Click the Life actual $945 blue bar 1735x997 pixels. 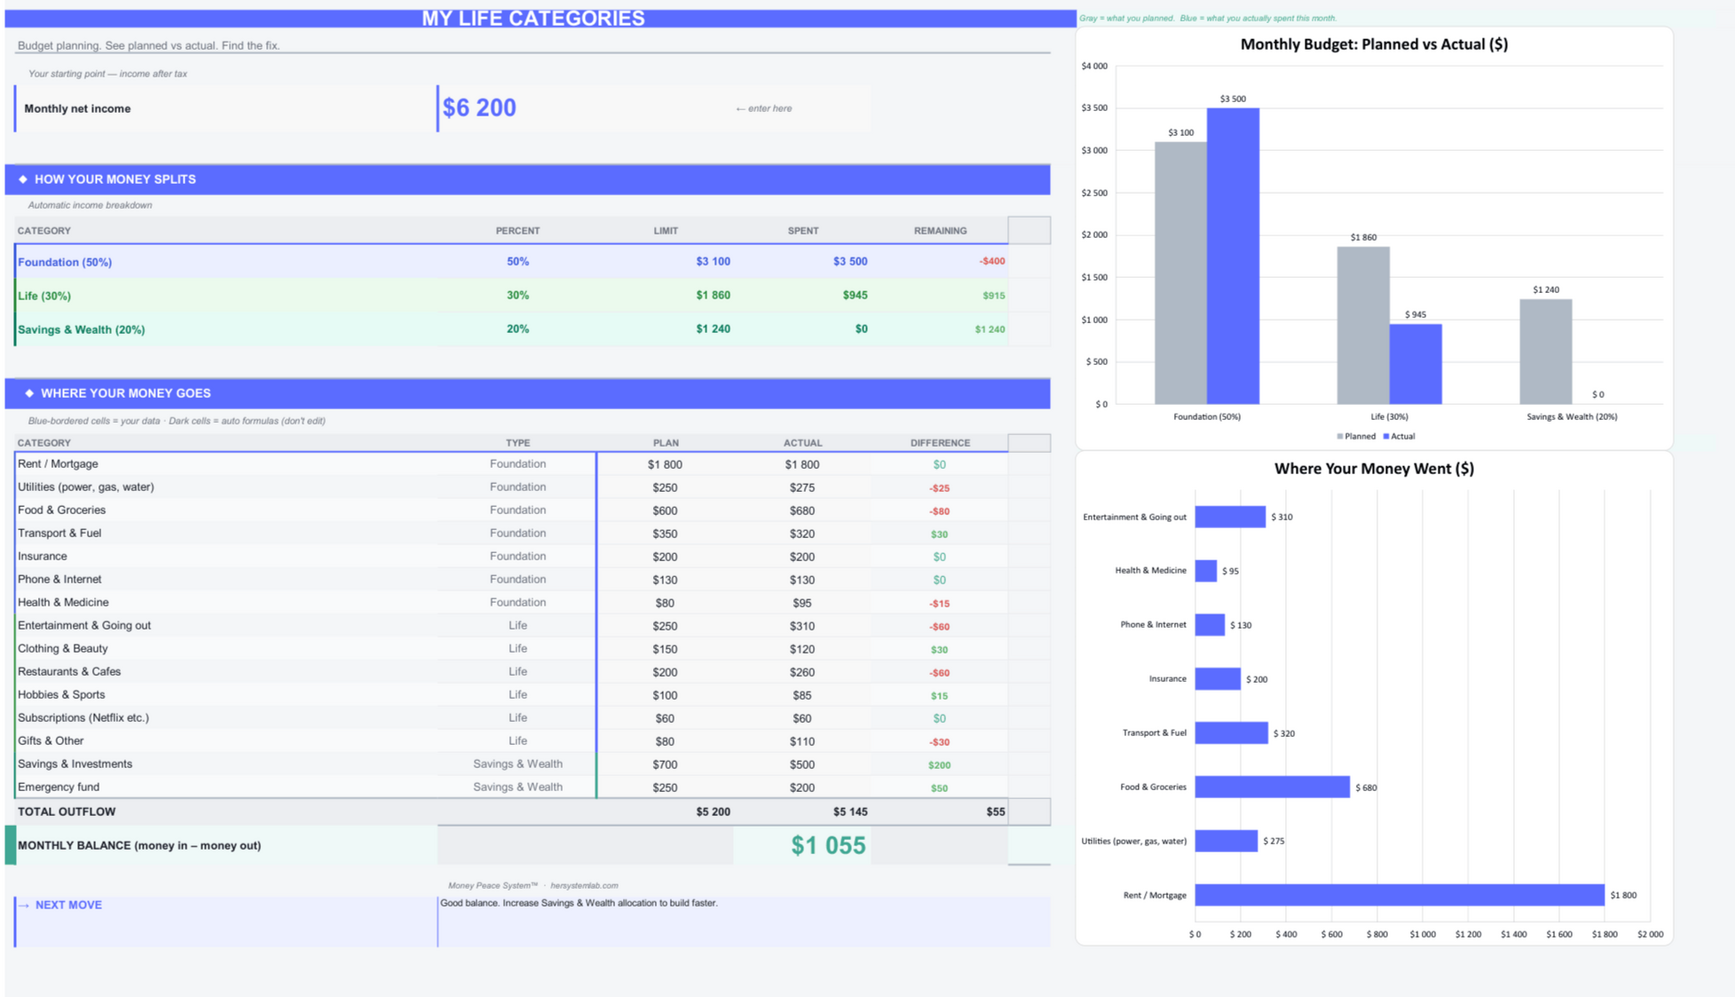click(x=1415, y=364)
